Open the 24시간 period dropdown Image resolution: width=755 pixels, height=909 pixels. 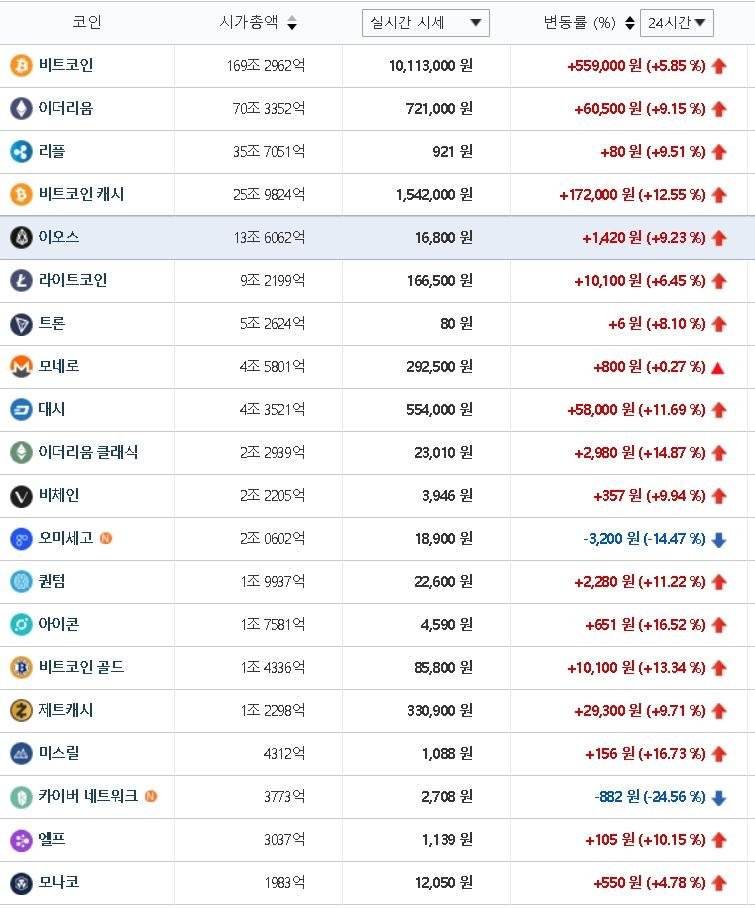676,23
